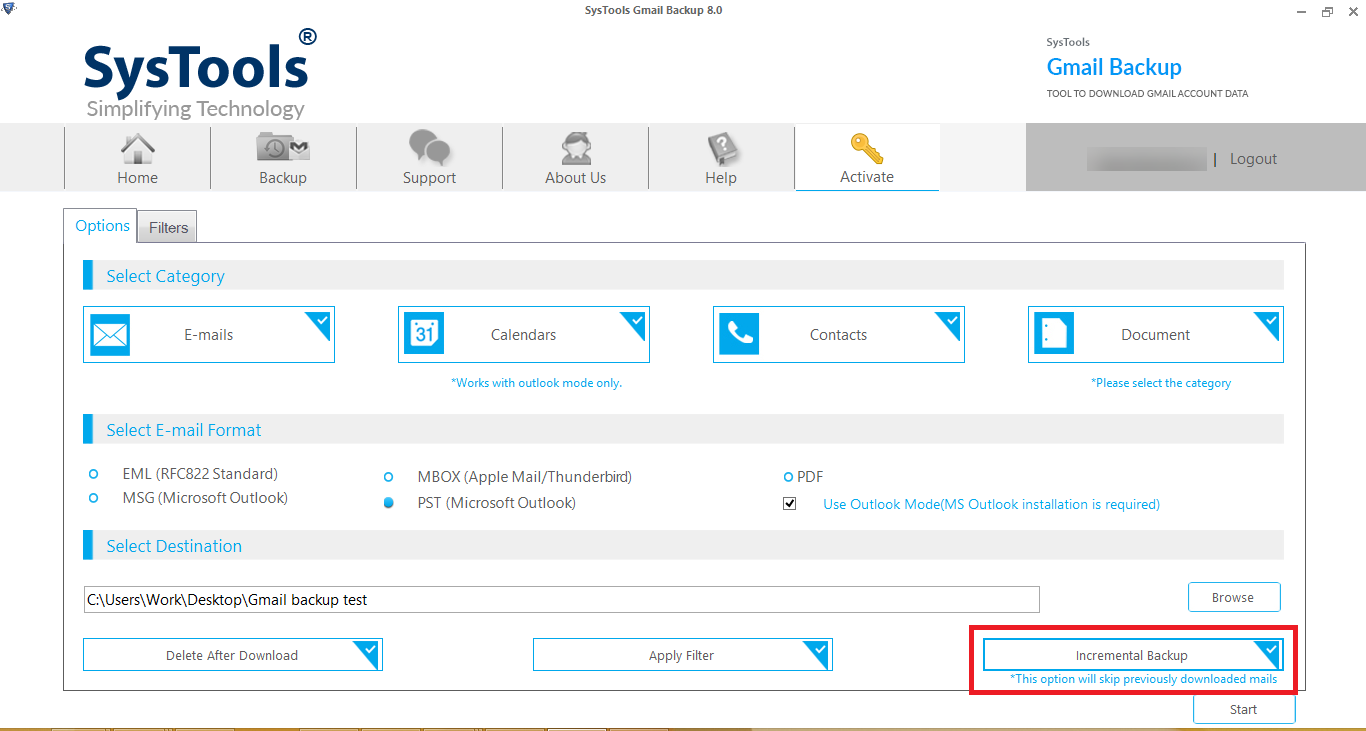Click Use Outlook Mode label text

(x=991, y=504)
